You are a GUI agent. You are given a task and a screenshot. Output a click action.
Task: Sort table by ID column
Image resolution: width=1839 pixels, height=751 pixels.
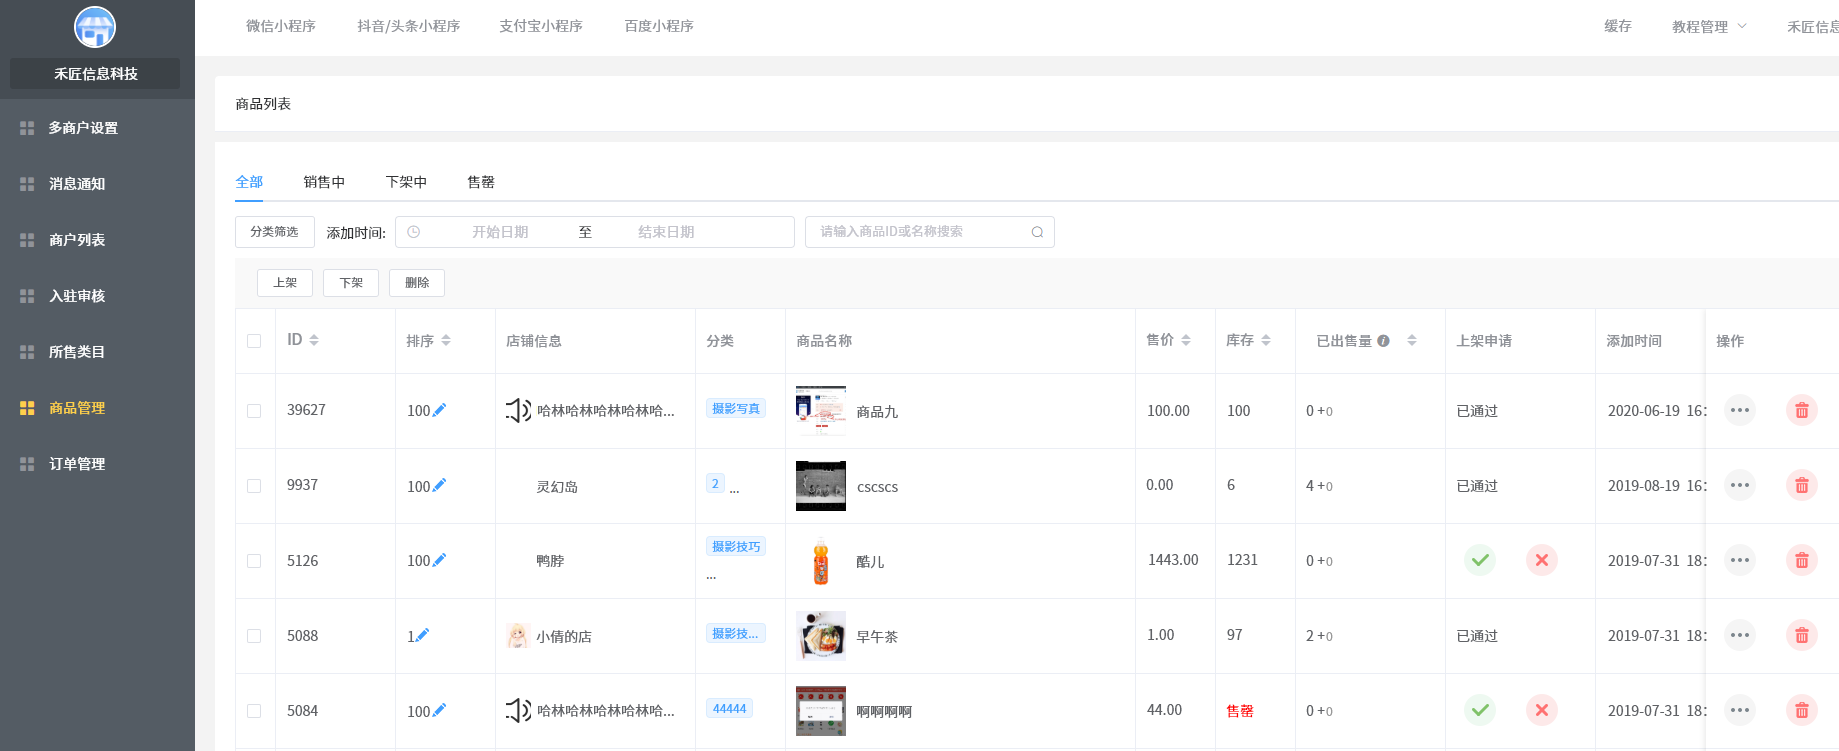coord(314,340)
